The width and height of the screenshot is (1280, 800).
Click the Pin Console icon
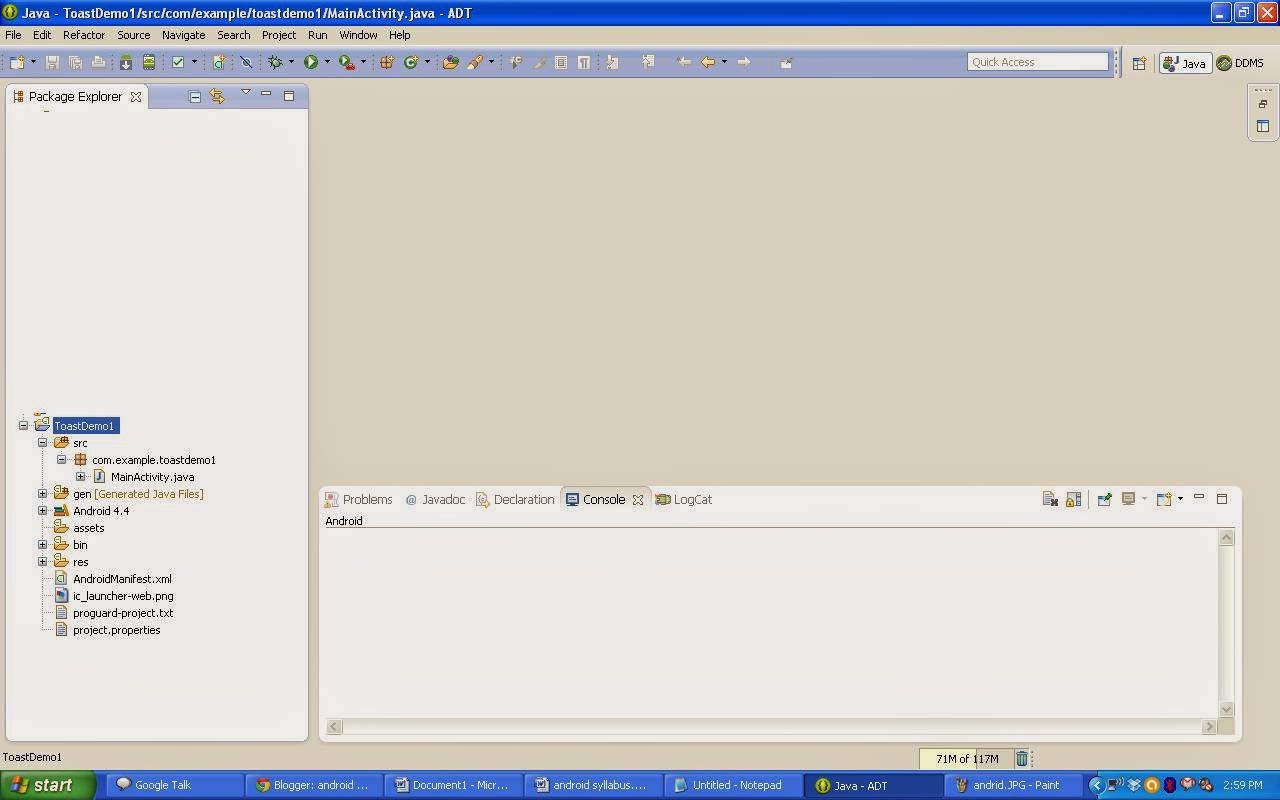coord(1104,499)
